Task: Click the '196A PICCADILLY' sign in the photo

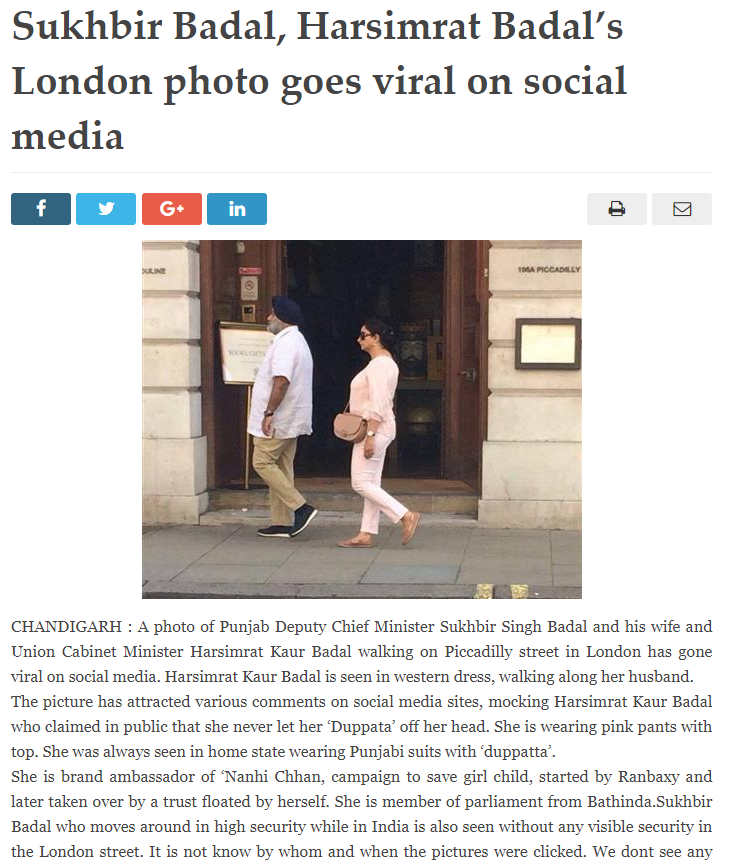Action: (x=548, y=269)
